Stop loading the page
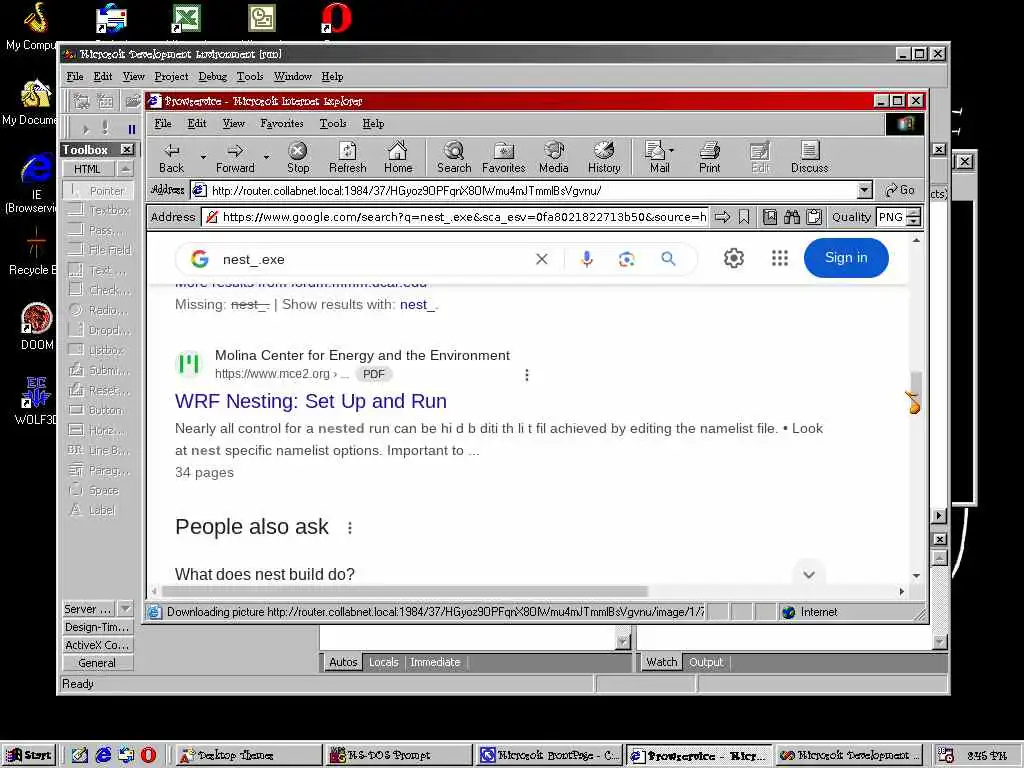Image resolution: width=1024 pixels, height=768 pixels. pos(298,158)
